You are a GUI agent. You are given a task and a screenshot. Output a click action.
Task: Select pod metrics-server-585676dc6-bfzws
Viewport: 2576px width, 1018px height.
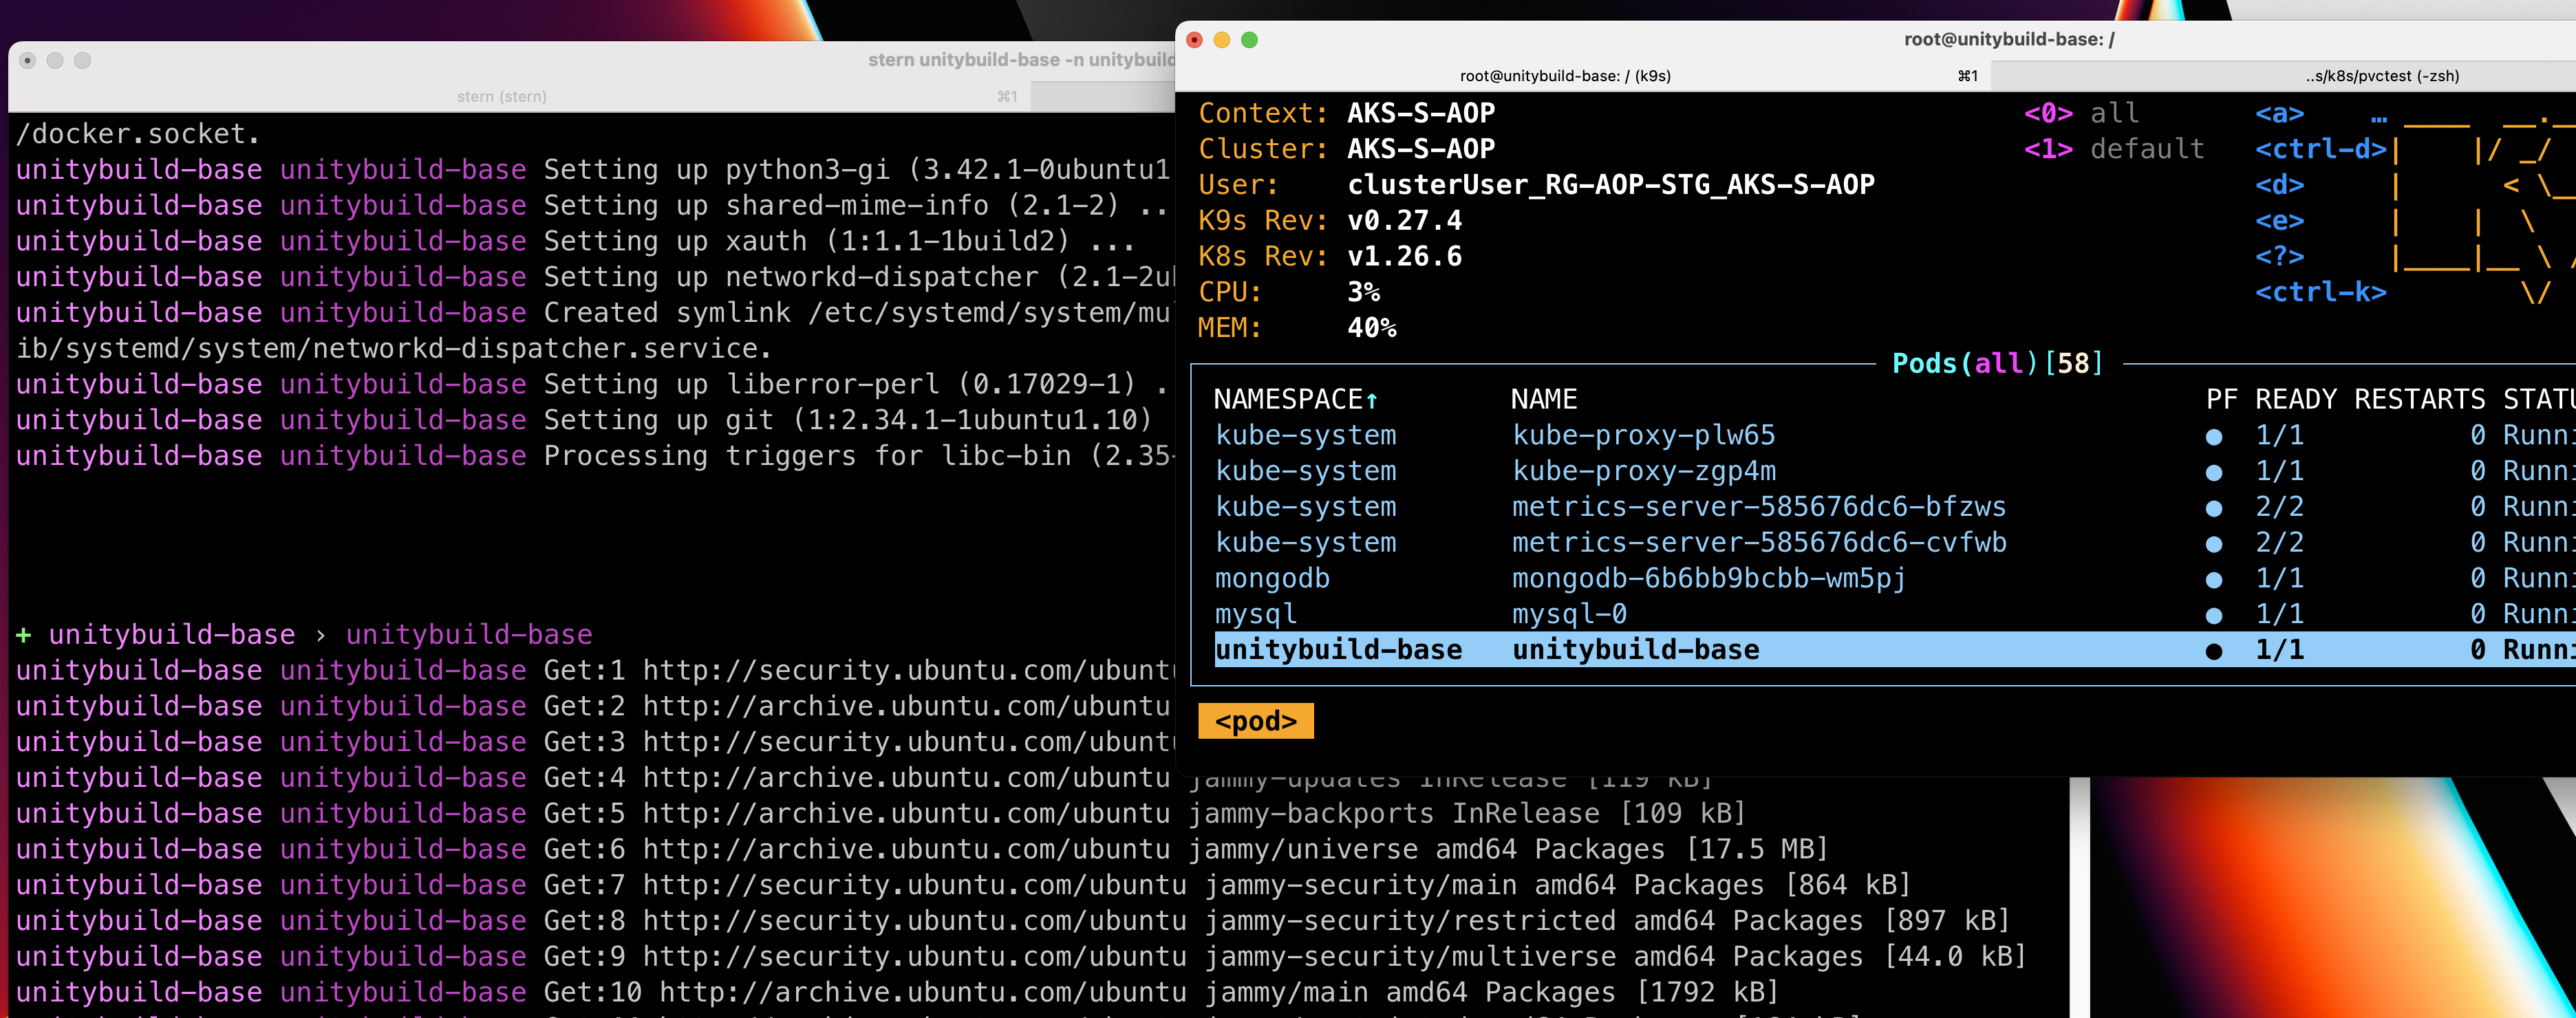coord(1758,507)
